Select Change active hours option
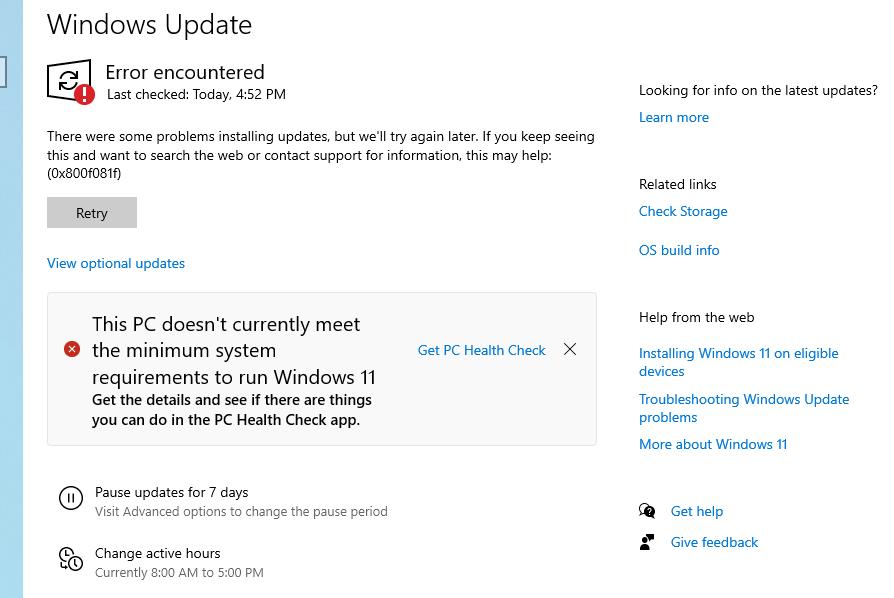This screenshot has width=894, height=598. pyautogui.click(x=157, y=553)
